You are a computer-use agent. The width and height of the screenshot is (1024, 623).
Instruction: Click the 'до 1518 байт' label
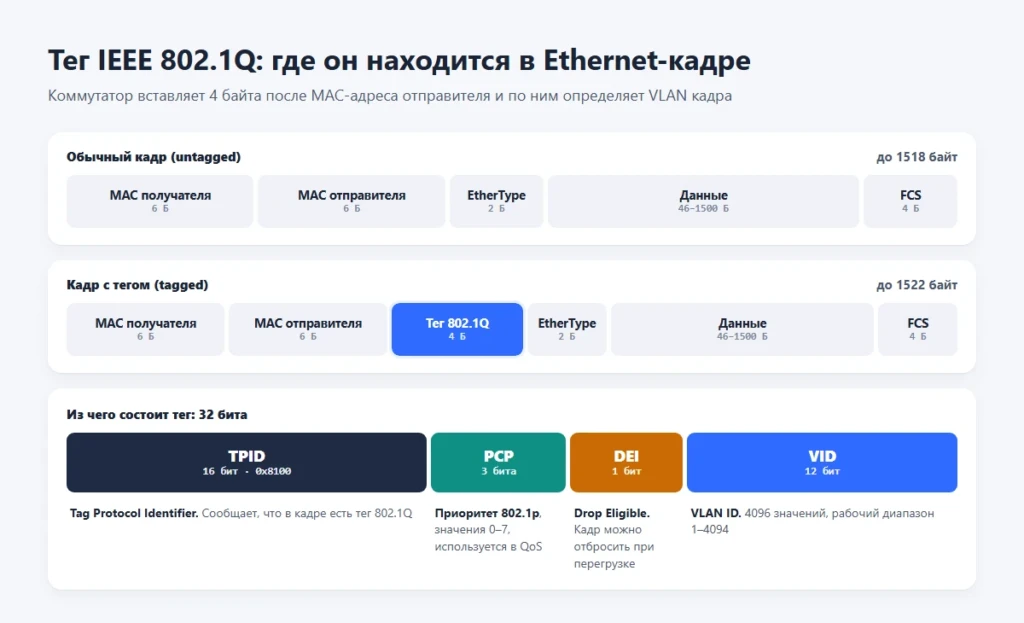click(x=916, y=157)
